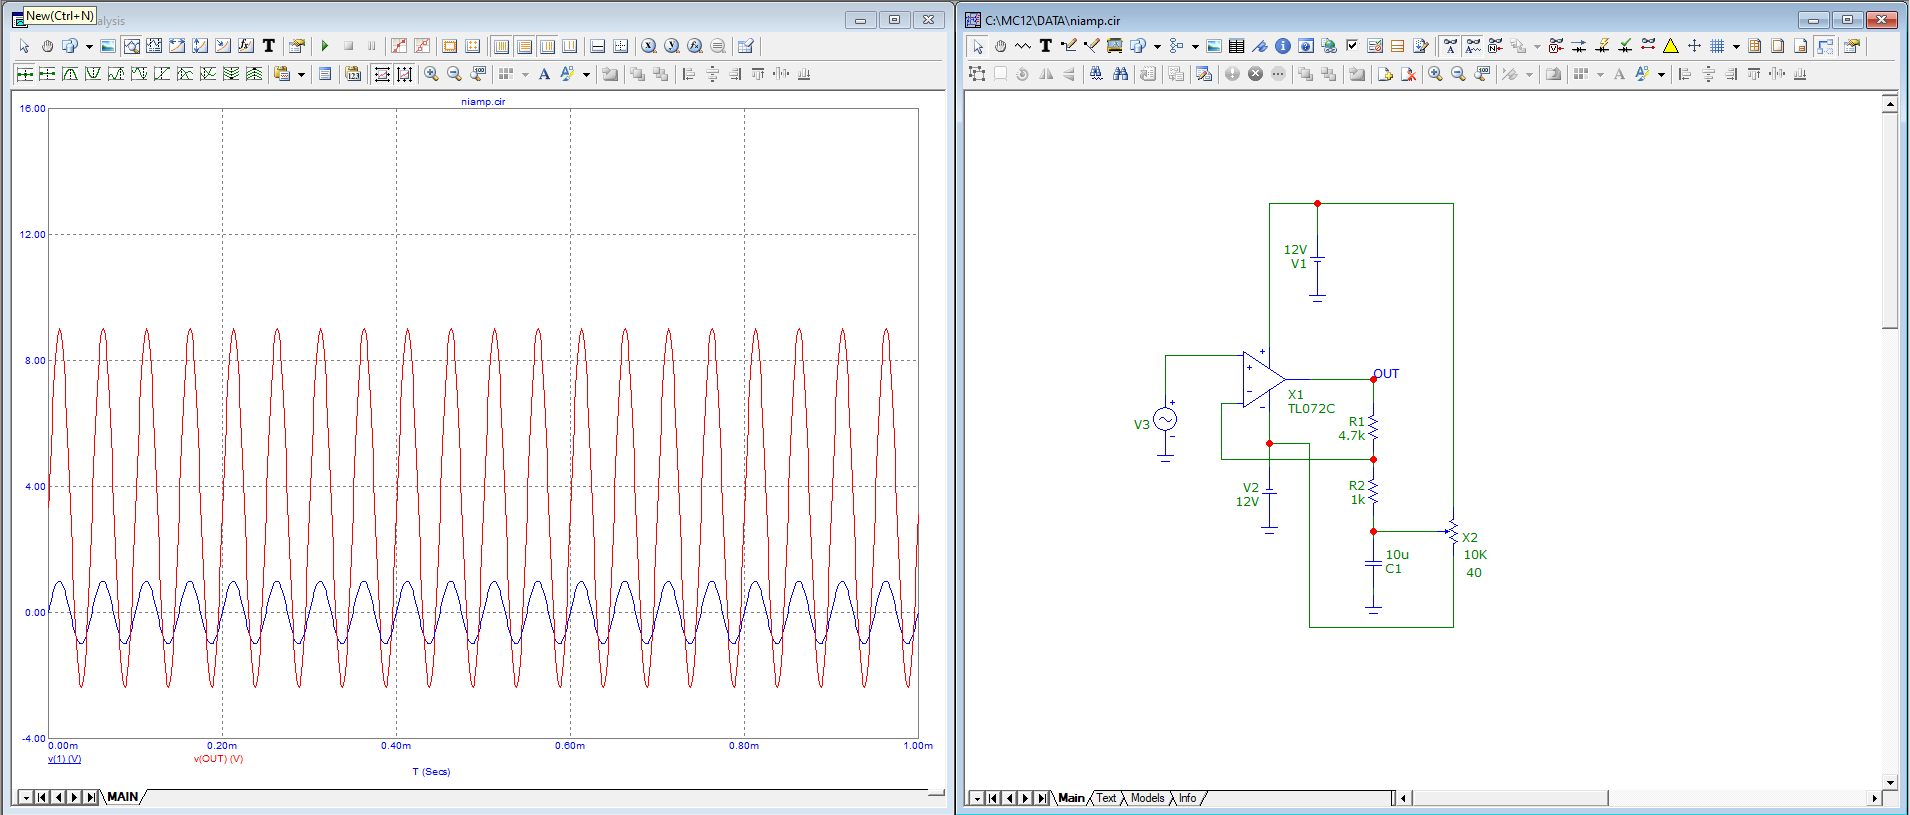Expand color A dropdown arrow in schematic toolbar

point(1662,74)
